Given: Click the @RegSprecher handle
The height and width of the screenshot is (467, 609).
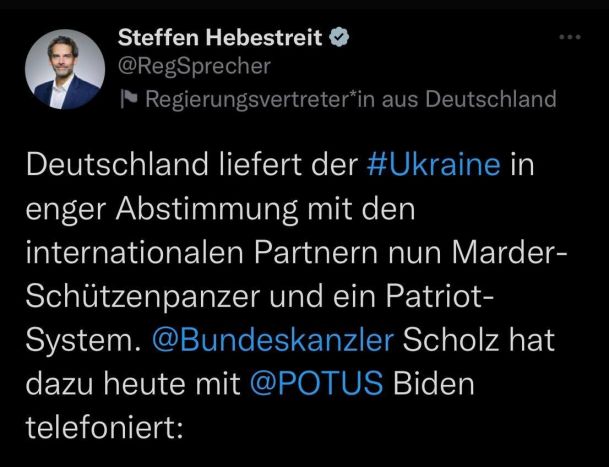Looking at the screenshot, I should click(194, 66).
